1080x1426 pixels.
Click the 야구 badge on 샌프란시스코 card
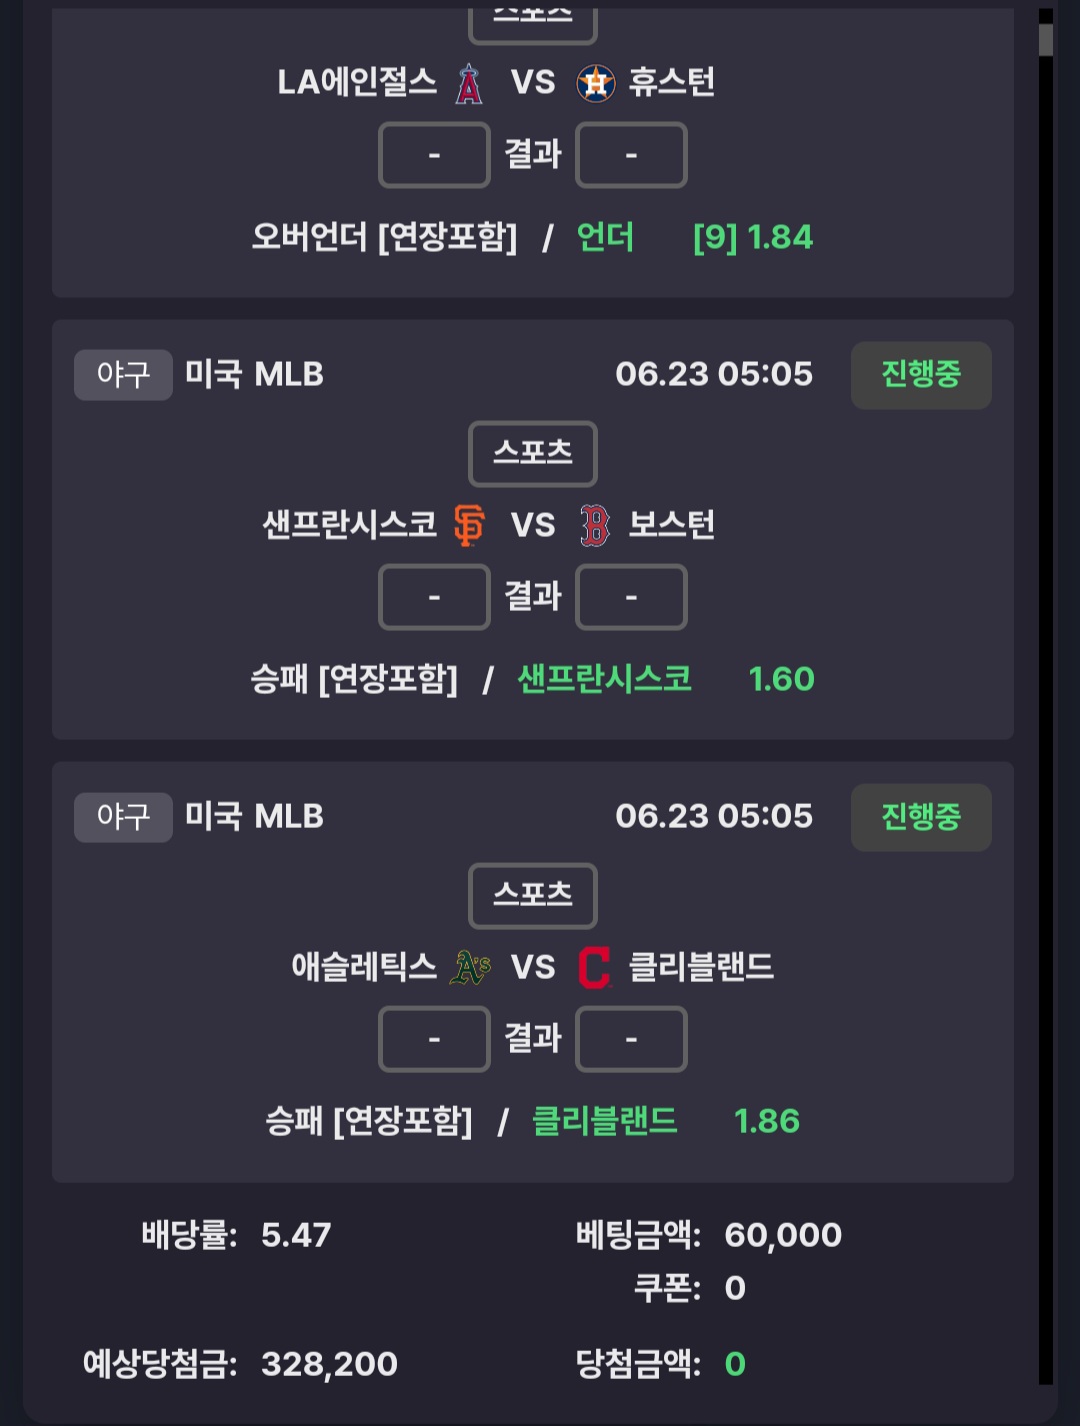click(123, 375)
